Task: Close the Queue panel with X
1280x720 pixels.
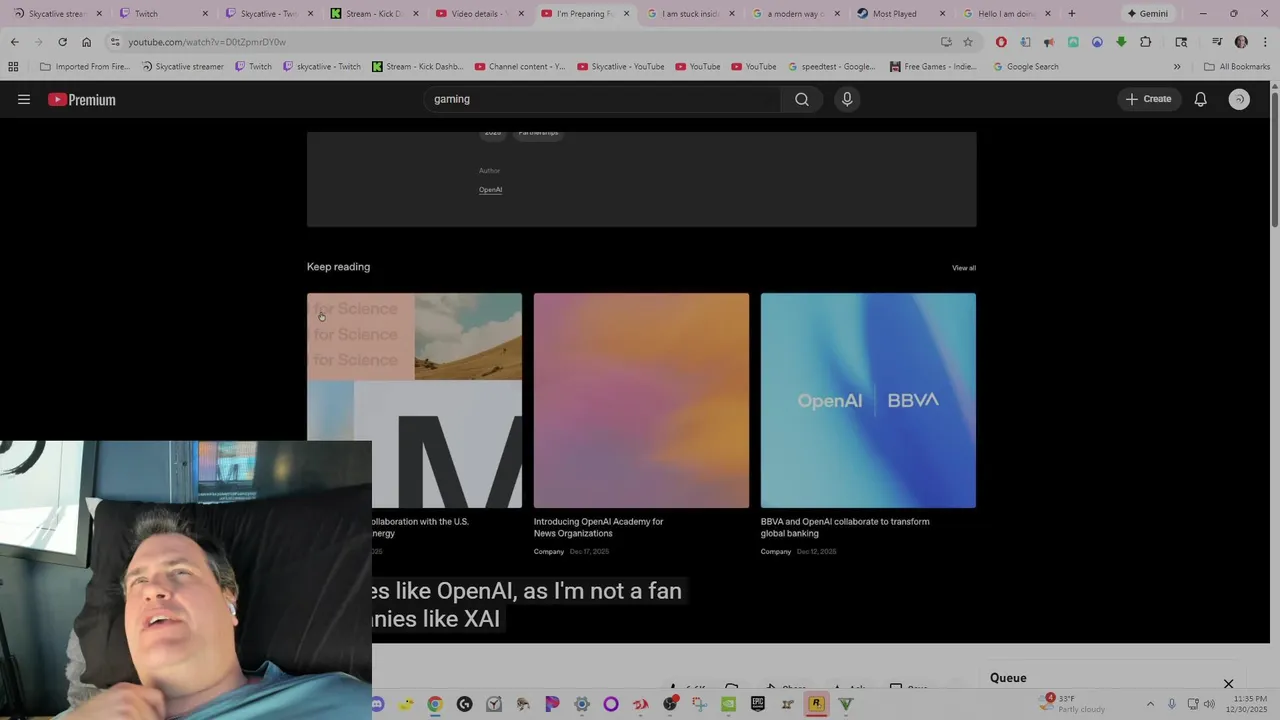Action: (x=1228, y=684)
